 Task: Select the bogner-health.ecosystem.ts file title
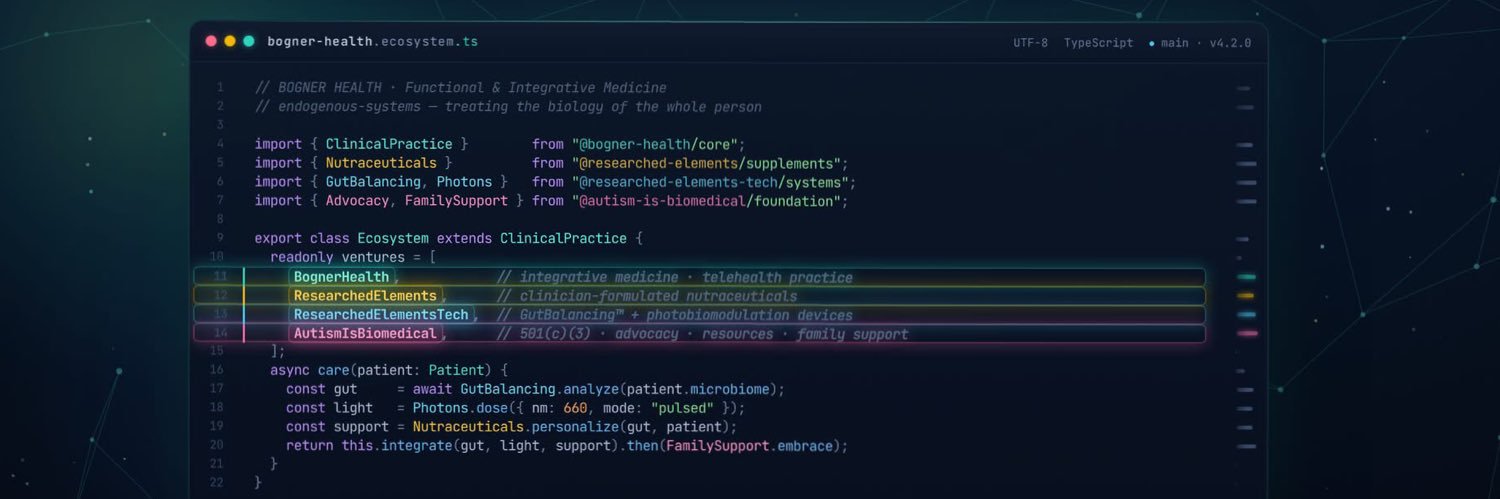pyautogui.click(x=373, y=42)
